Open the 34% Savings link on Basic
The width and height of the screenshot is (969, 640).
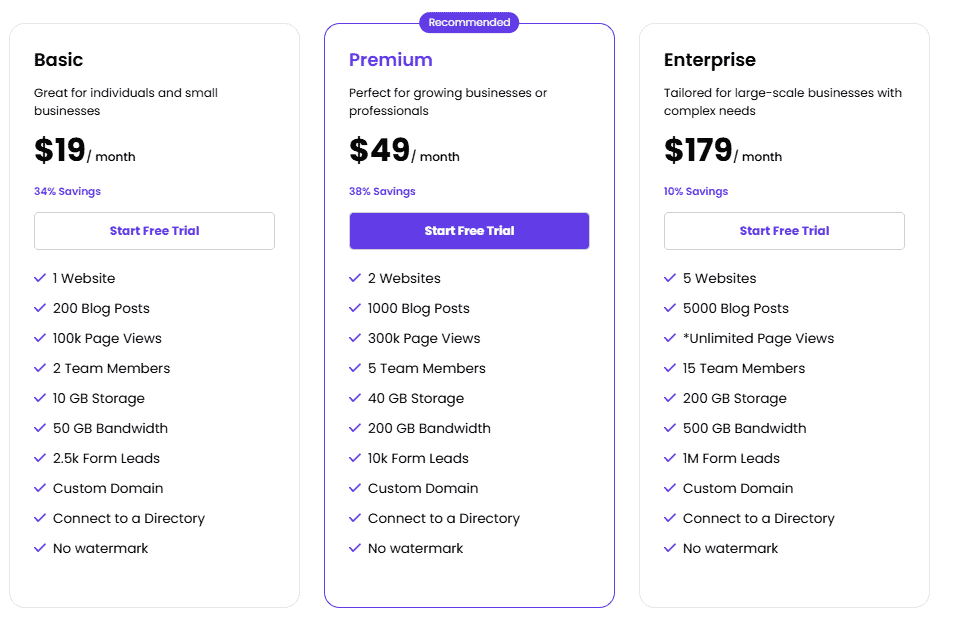tap(67, 191)
